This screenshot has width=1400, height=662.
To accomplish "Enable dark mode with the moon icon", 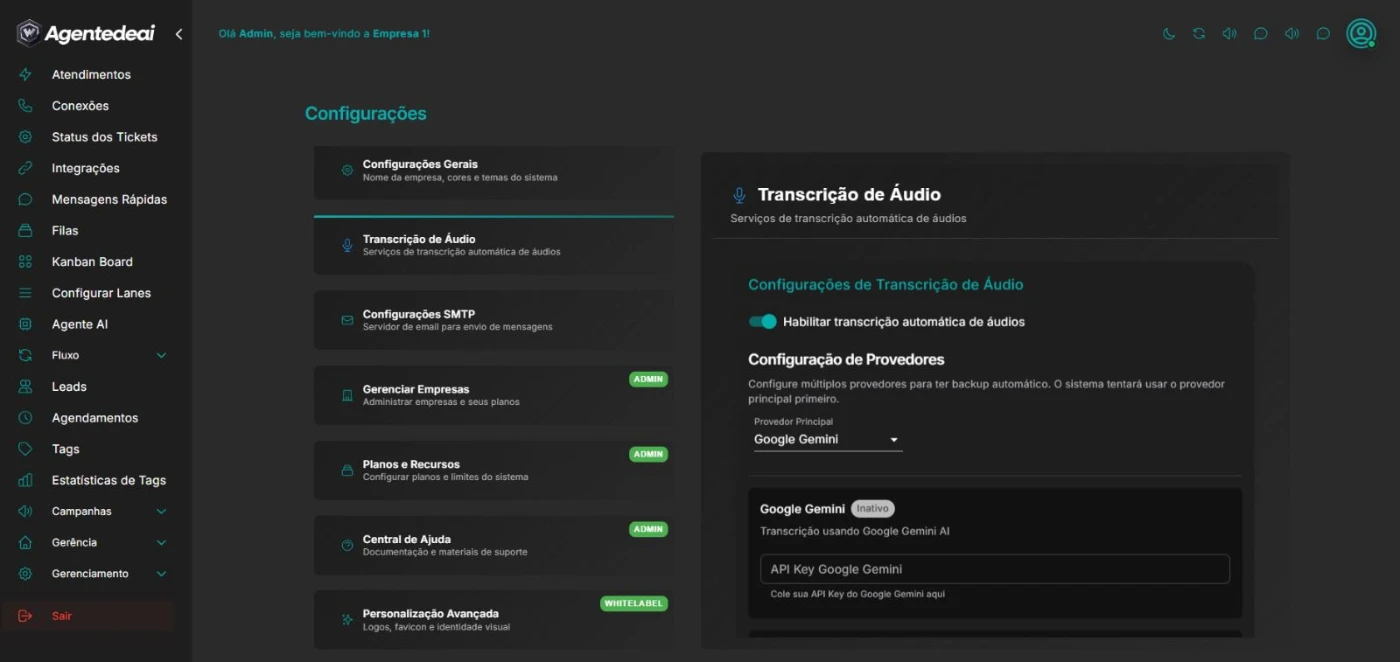I will pos(1168,33).
